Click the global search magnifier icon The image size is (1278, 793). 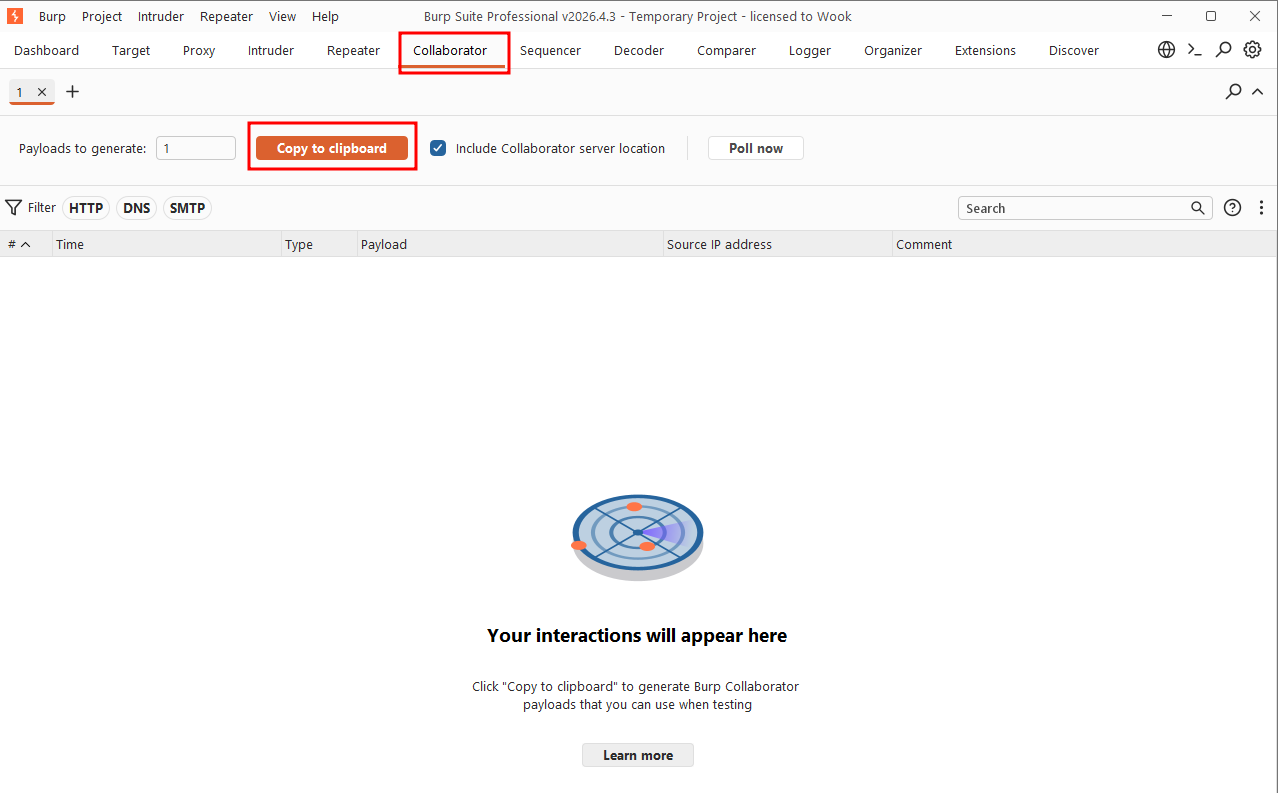[1223, 50]
